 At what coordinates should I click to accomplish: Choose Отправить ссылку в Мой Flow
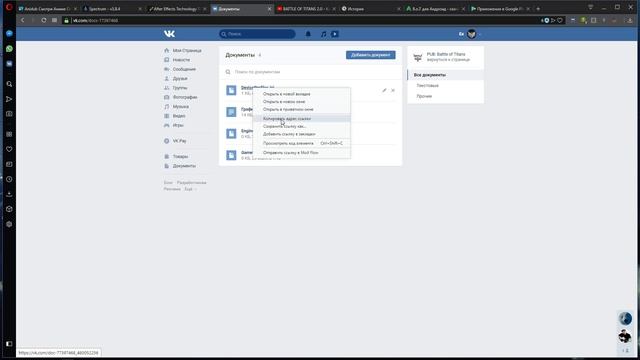pos(302,153)
